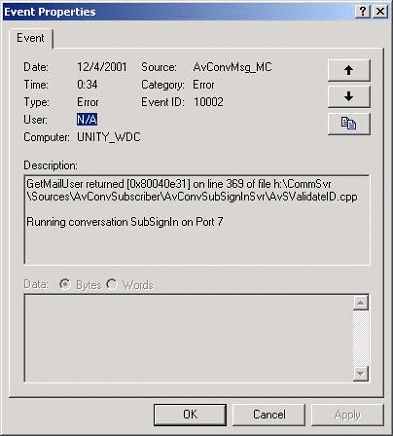
Task: Open the question mark help button
Action: (363, 12)
